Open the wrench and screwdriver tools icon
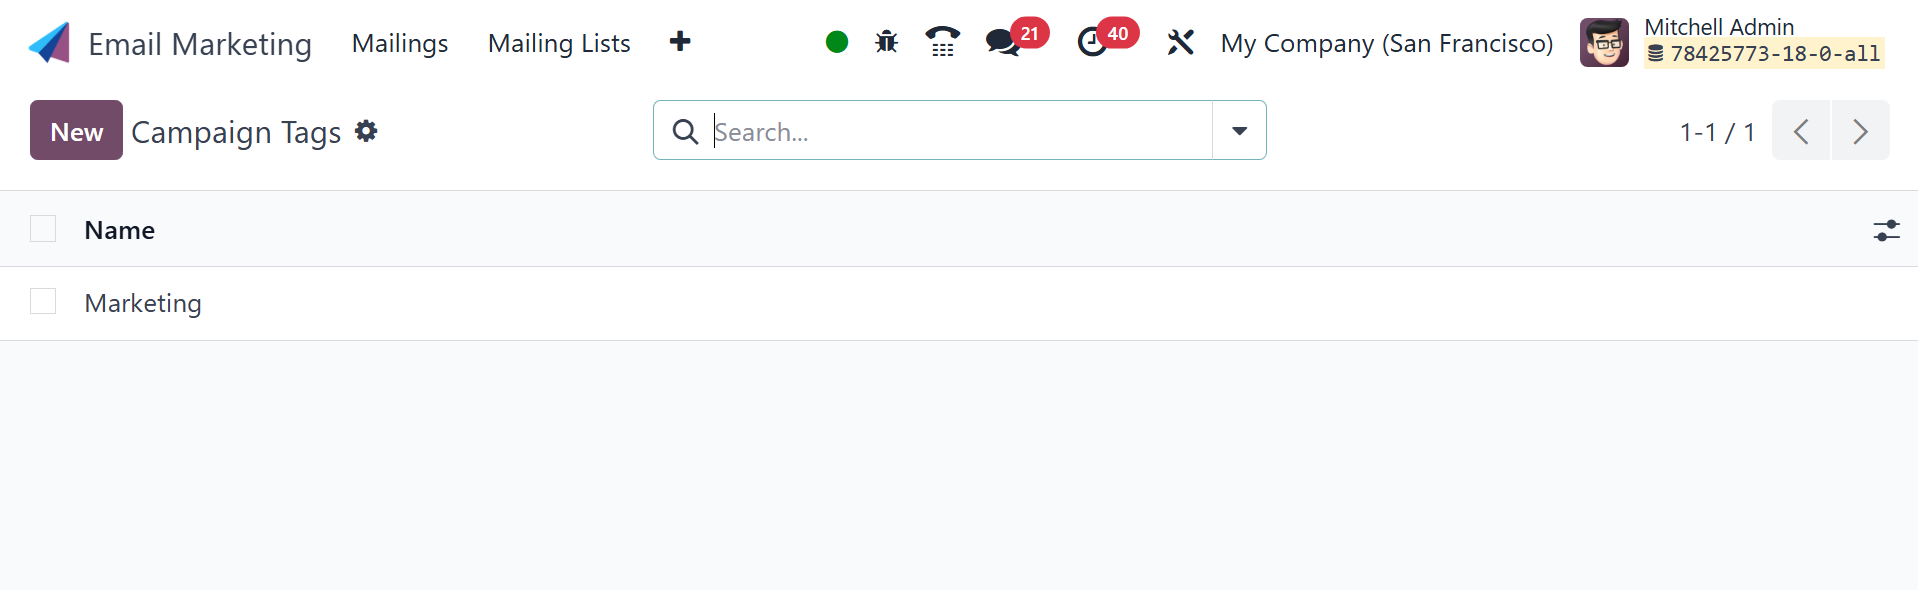Image resolution: width=1918 pixels, height=590 pixels. click(1180, 42)
